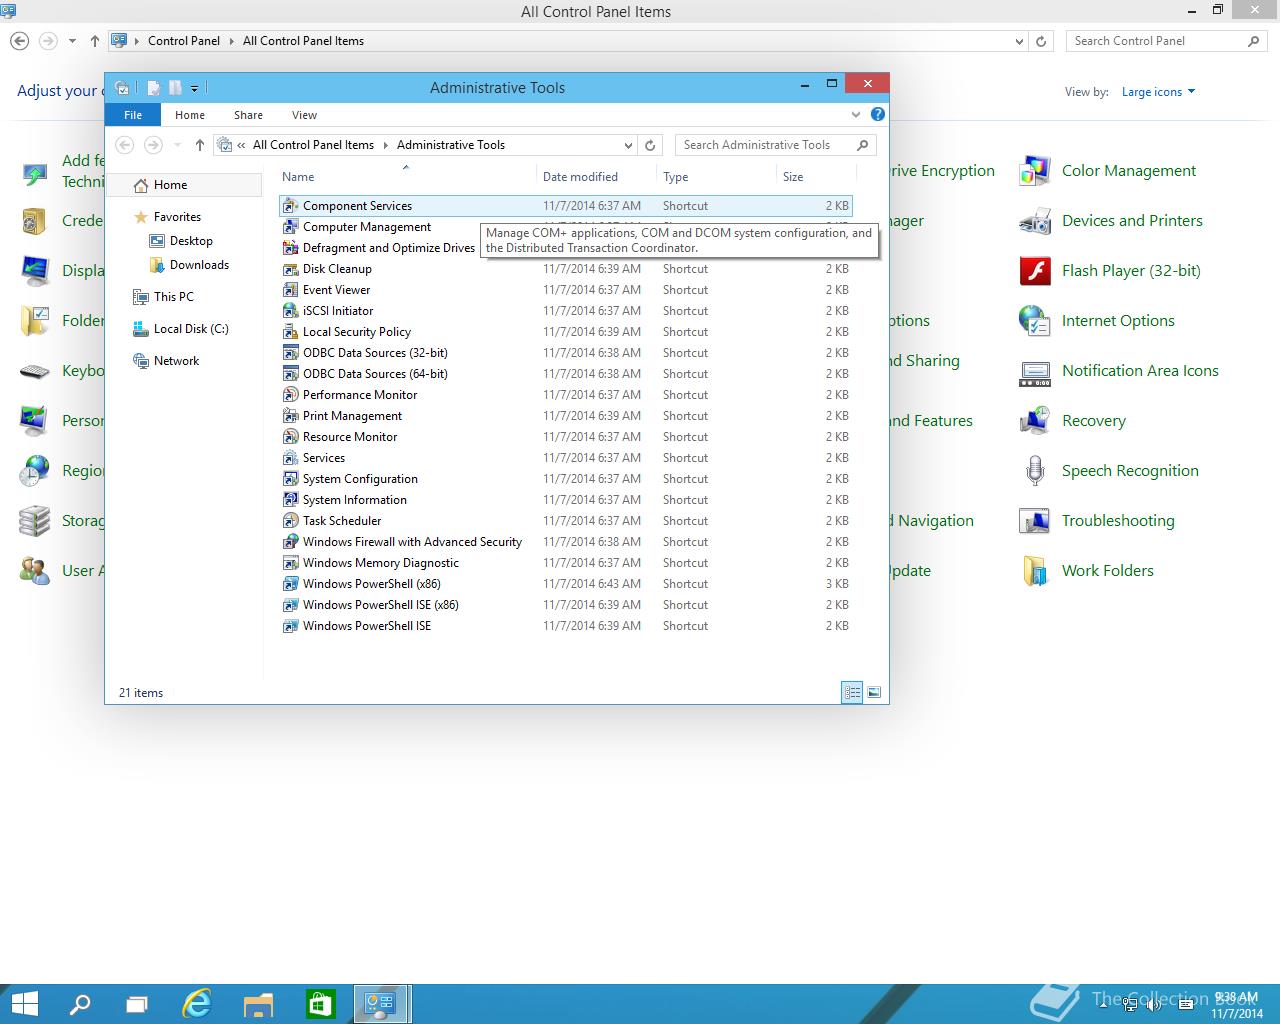The image size is (1280, 1024).
Task: Open Flash Player (32-bit) icon
Action: [1034, 271]
